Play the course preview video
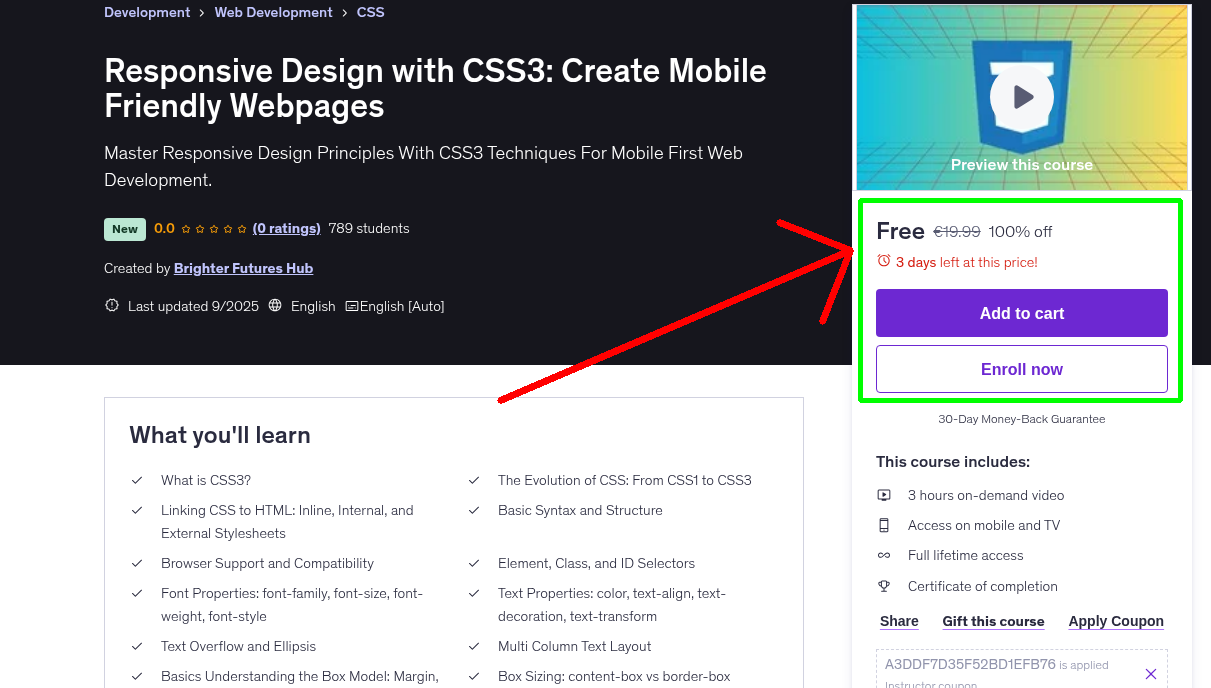This screenshot has height=688, width=1211. [x=1021, y=97]
